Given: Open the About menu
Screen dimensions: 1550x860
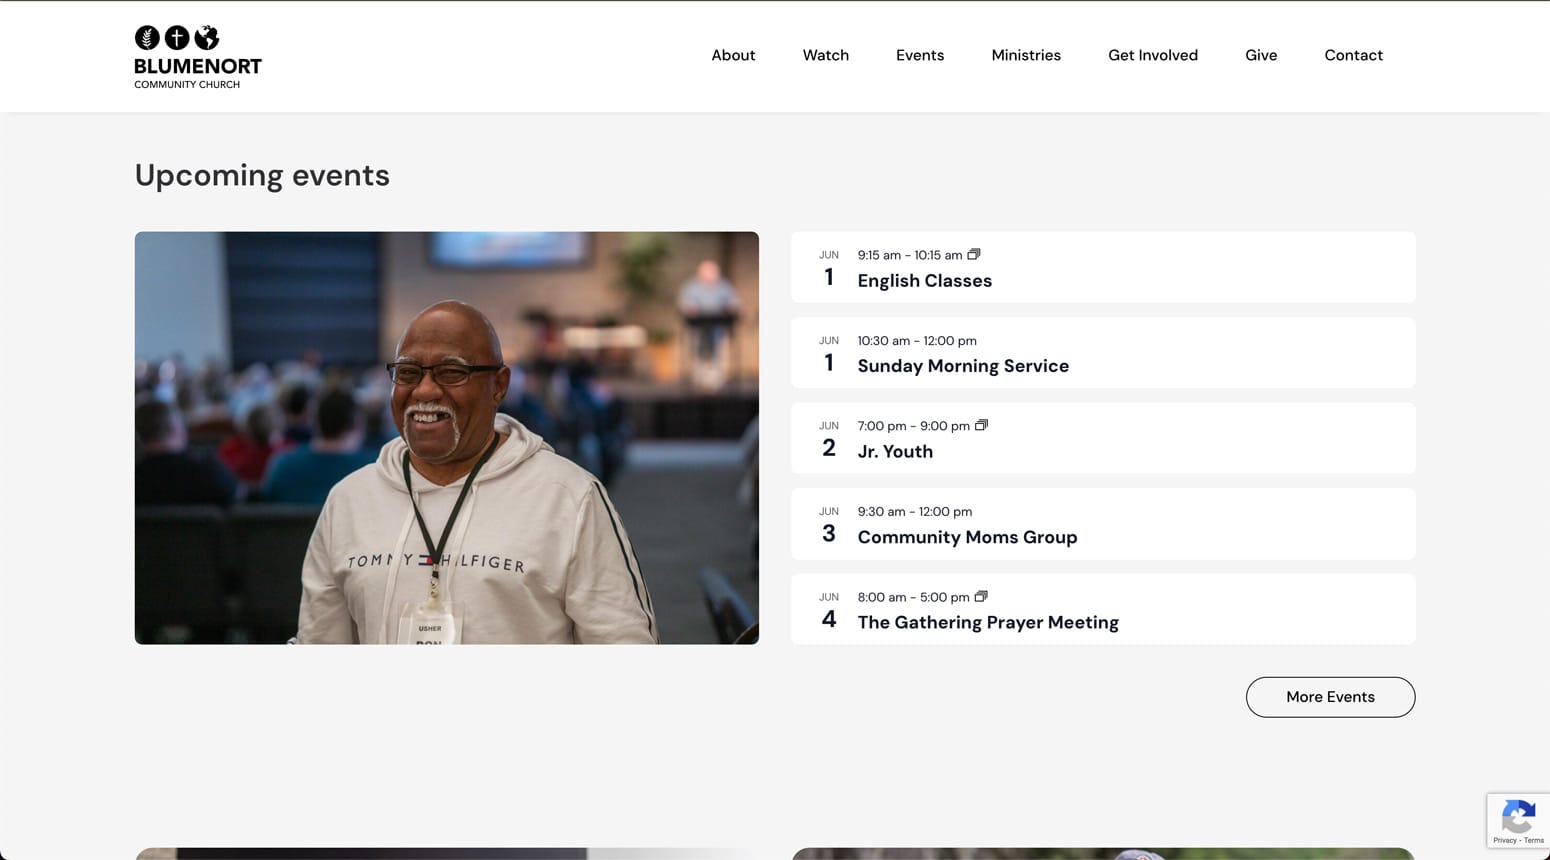Looking at the screenshot, I should tap(733, 55).
